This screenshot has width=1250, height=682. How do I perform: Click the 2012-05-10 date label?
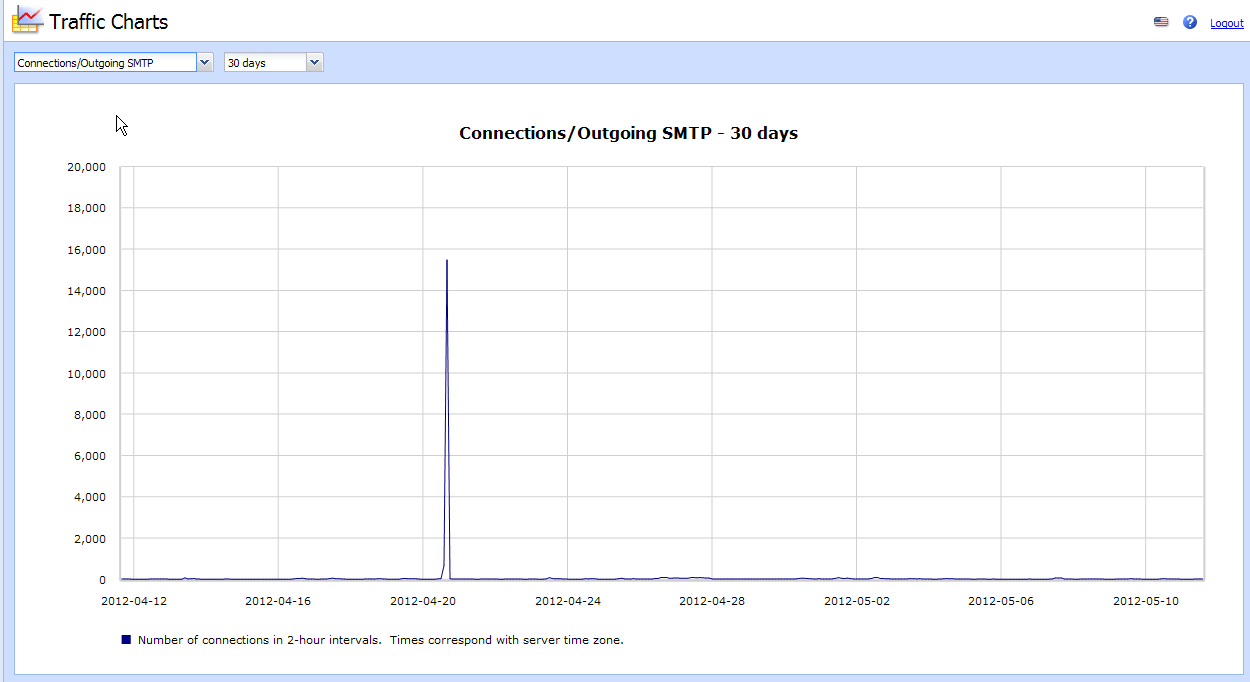(1146, 602)
